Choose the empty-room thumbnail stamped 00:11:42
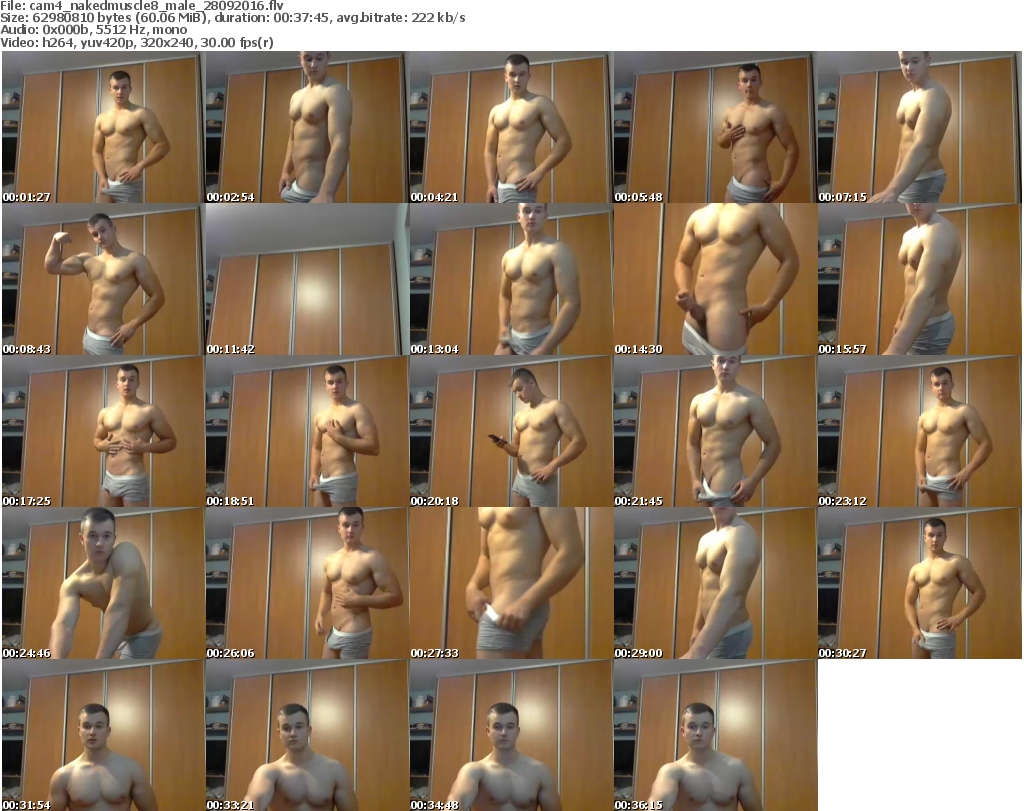The width and height of the screenshot is (1024, 811). (307, 279)
